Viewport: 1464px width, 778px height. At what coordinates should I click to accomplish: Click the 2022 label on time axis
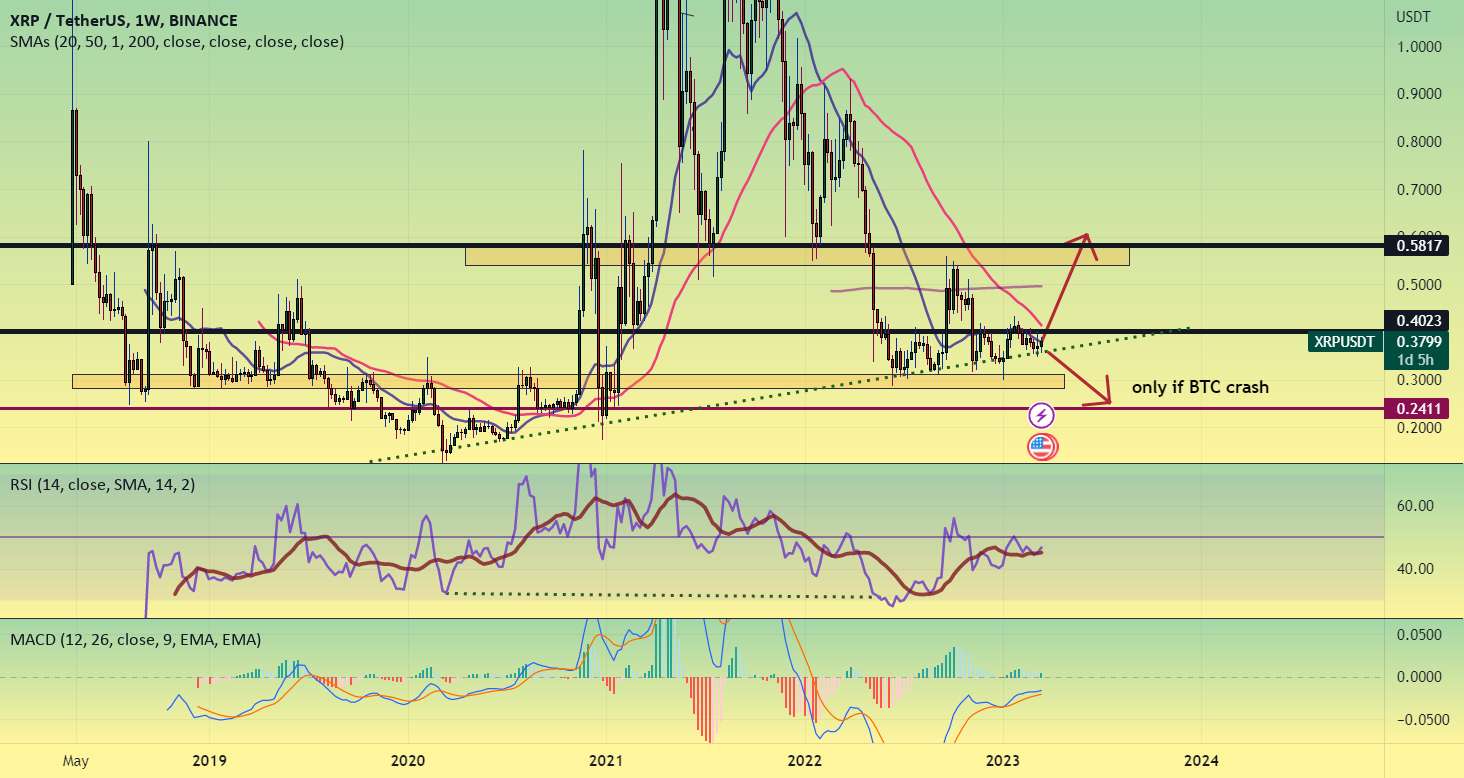[x=805, y=760]
